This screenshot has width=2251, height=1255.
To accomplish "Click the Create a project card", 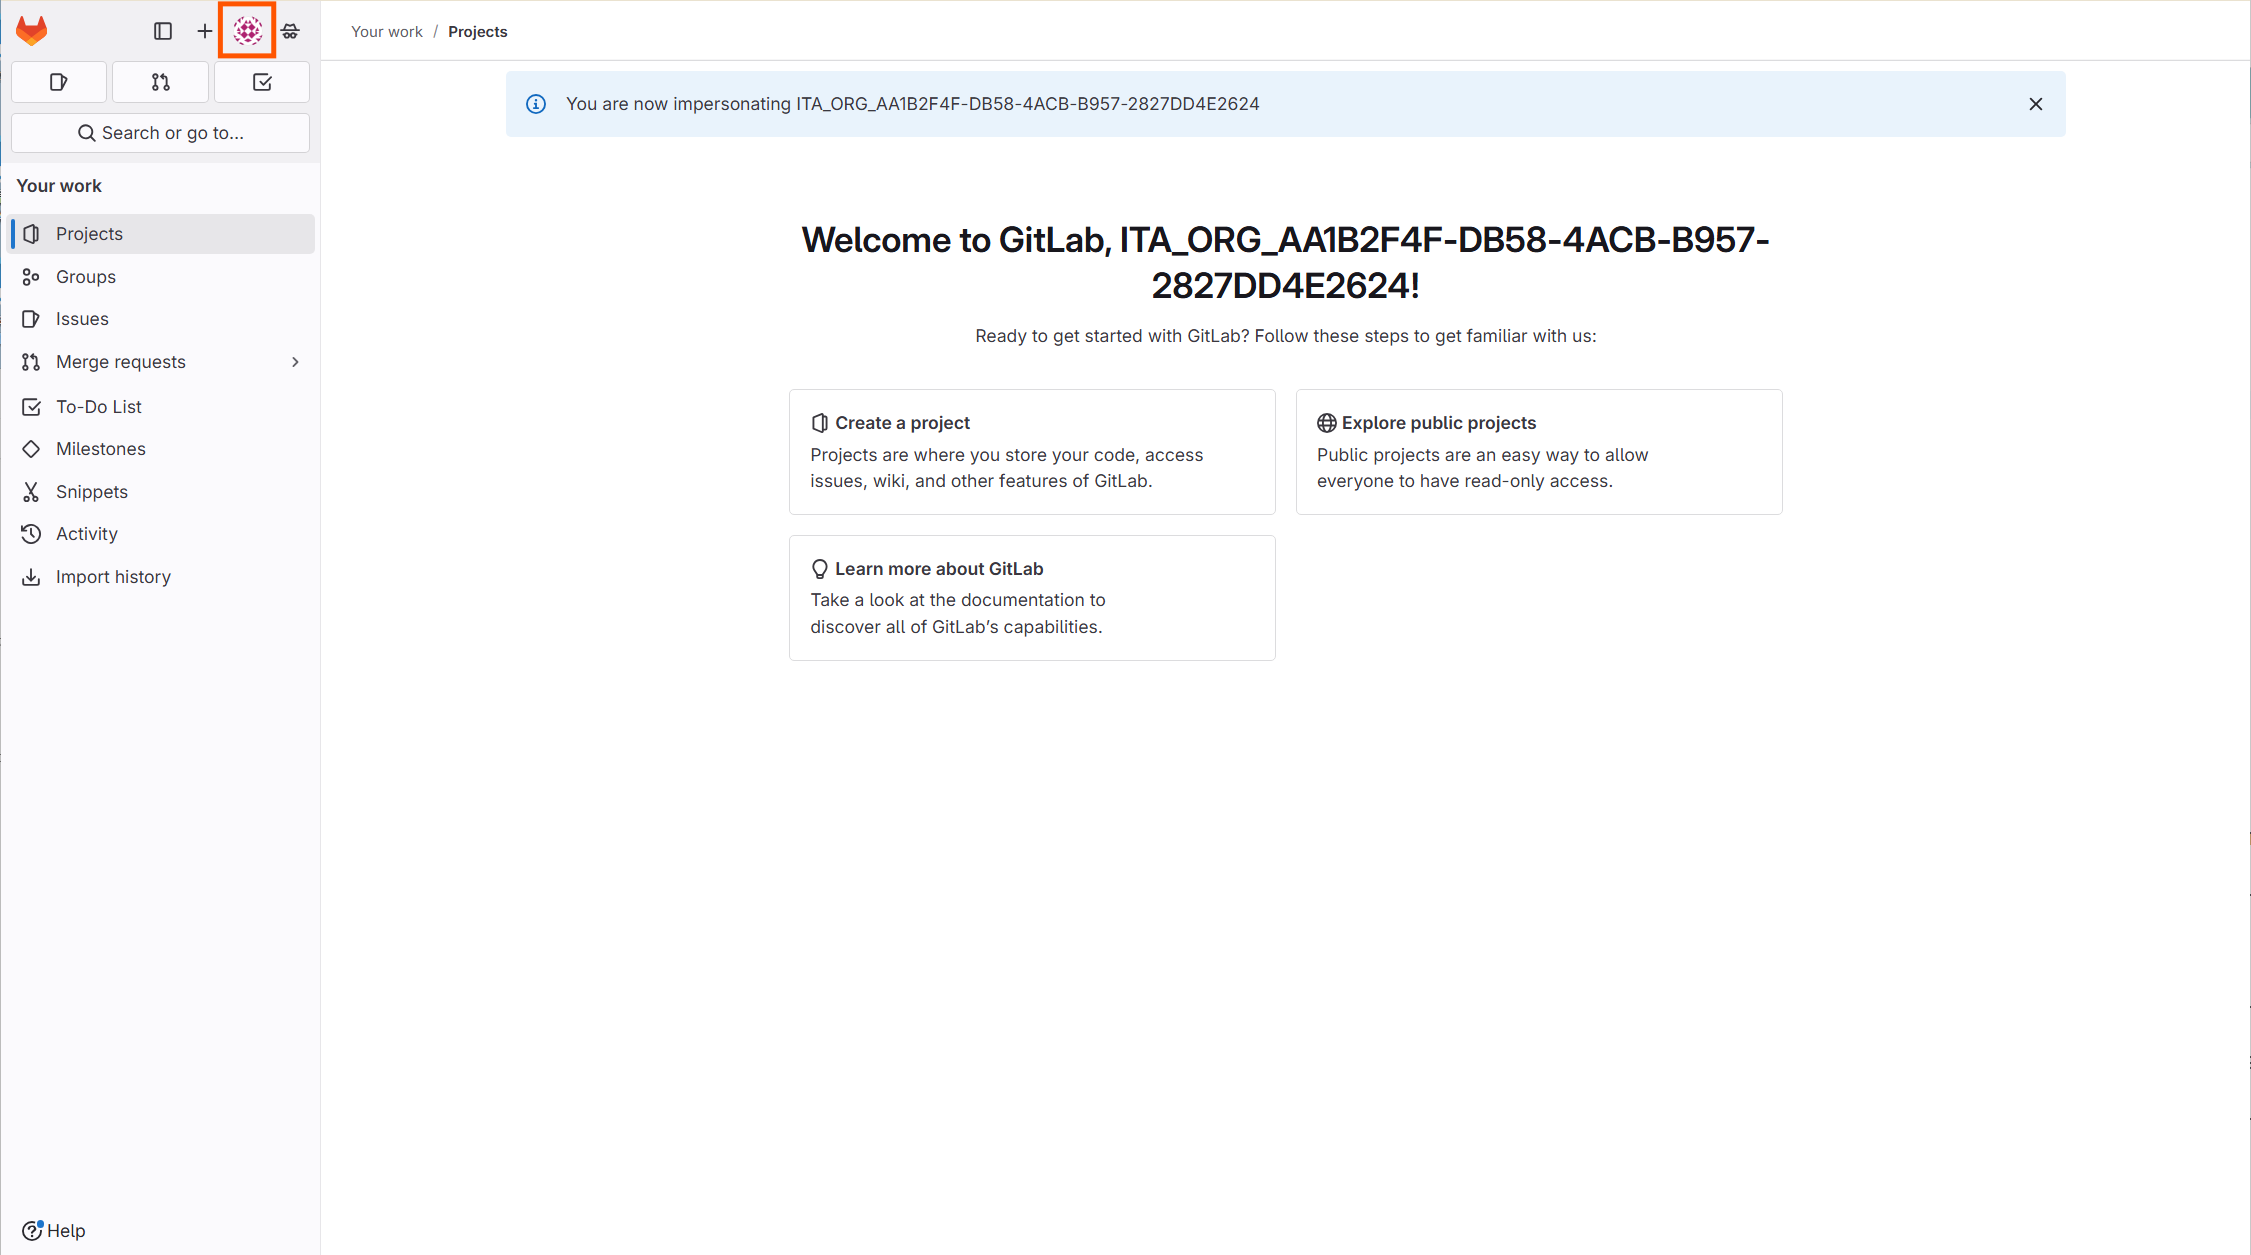I will pos(1031,452).
